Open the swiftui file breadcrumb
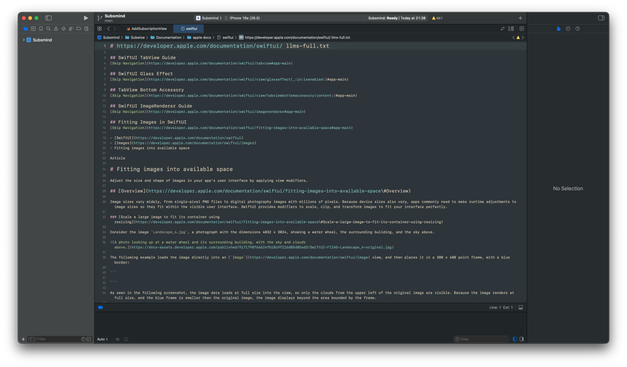 tap(226, 38)
